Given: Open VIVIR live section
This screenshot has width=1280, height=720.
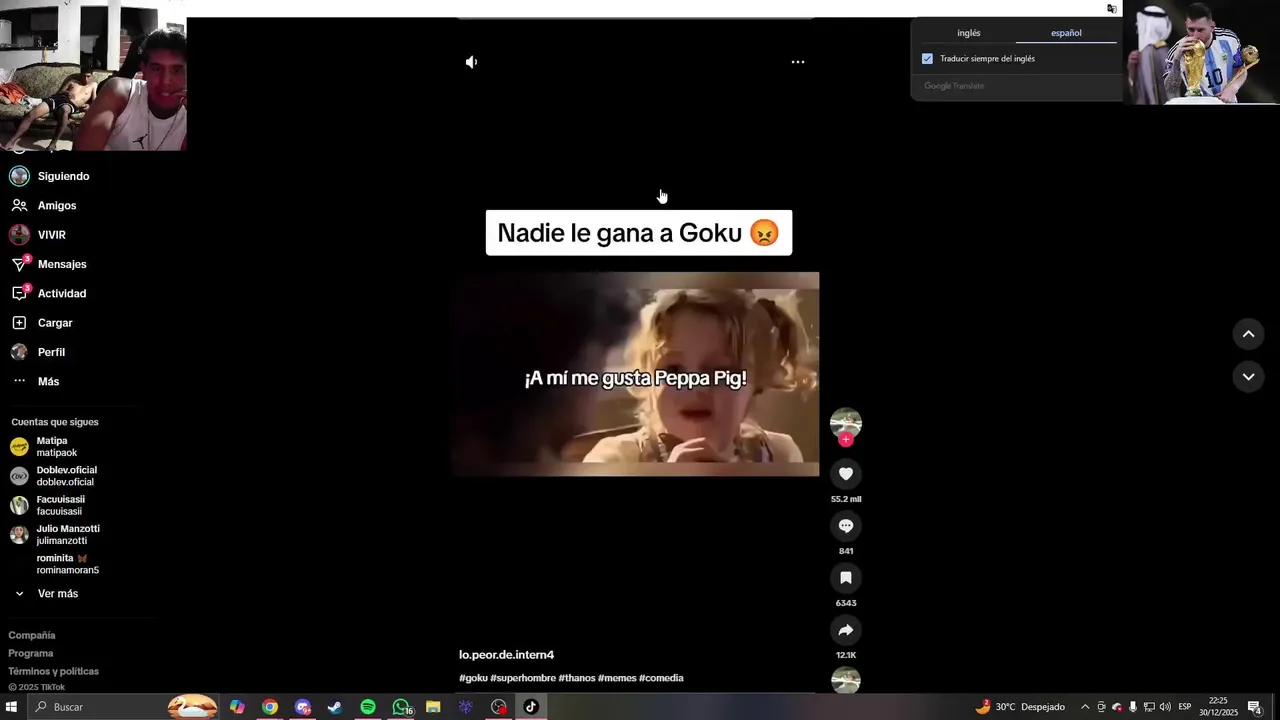Looking at the screenshot, I should [38, 235].
